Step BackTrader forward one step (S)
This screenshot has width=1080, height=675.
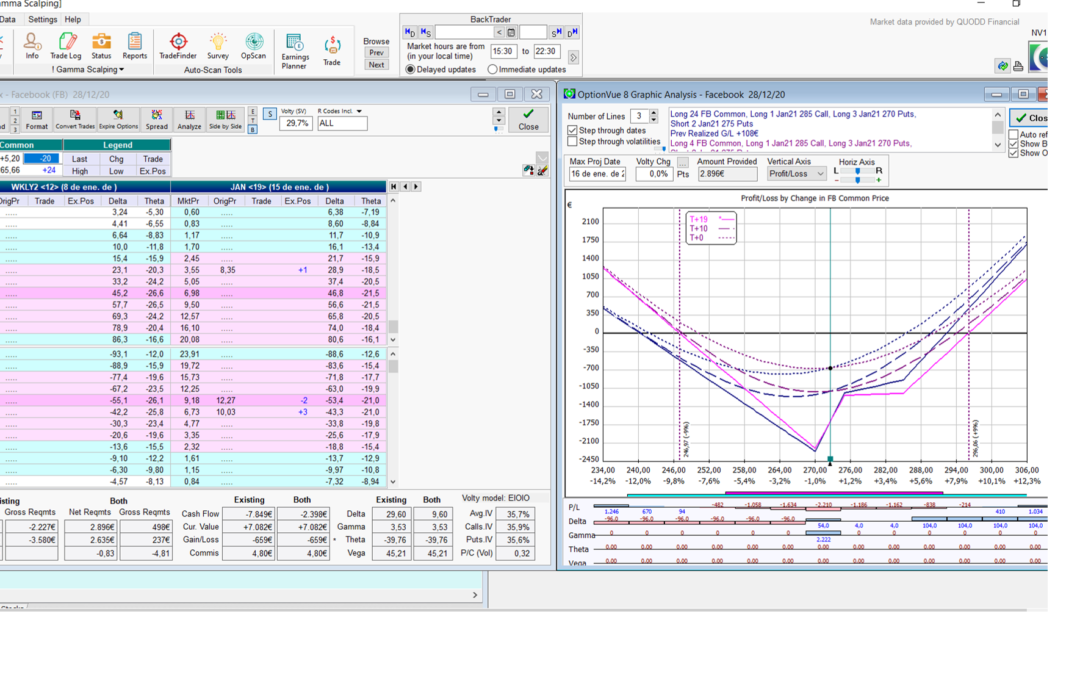coord(557,32)
